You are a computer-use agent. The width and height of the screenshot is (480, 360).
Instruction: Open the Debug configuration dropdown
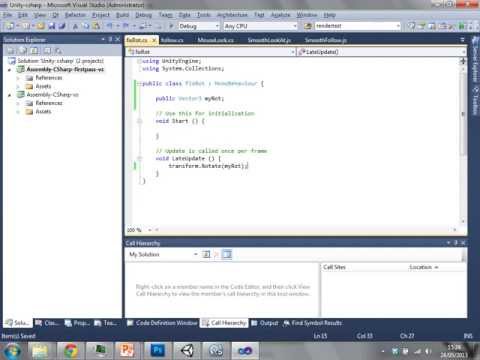217,26
